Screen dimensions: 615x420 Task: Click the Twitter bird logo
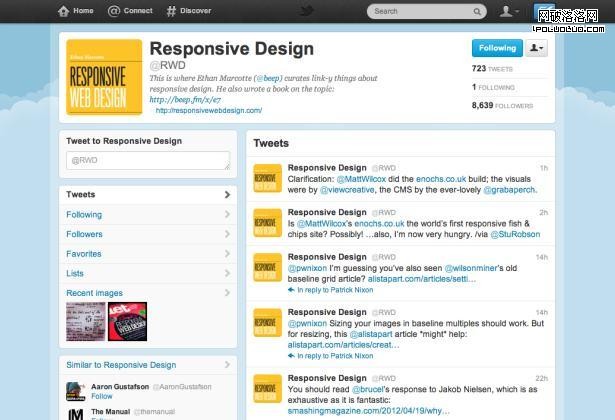[x=308, y=11]
